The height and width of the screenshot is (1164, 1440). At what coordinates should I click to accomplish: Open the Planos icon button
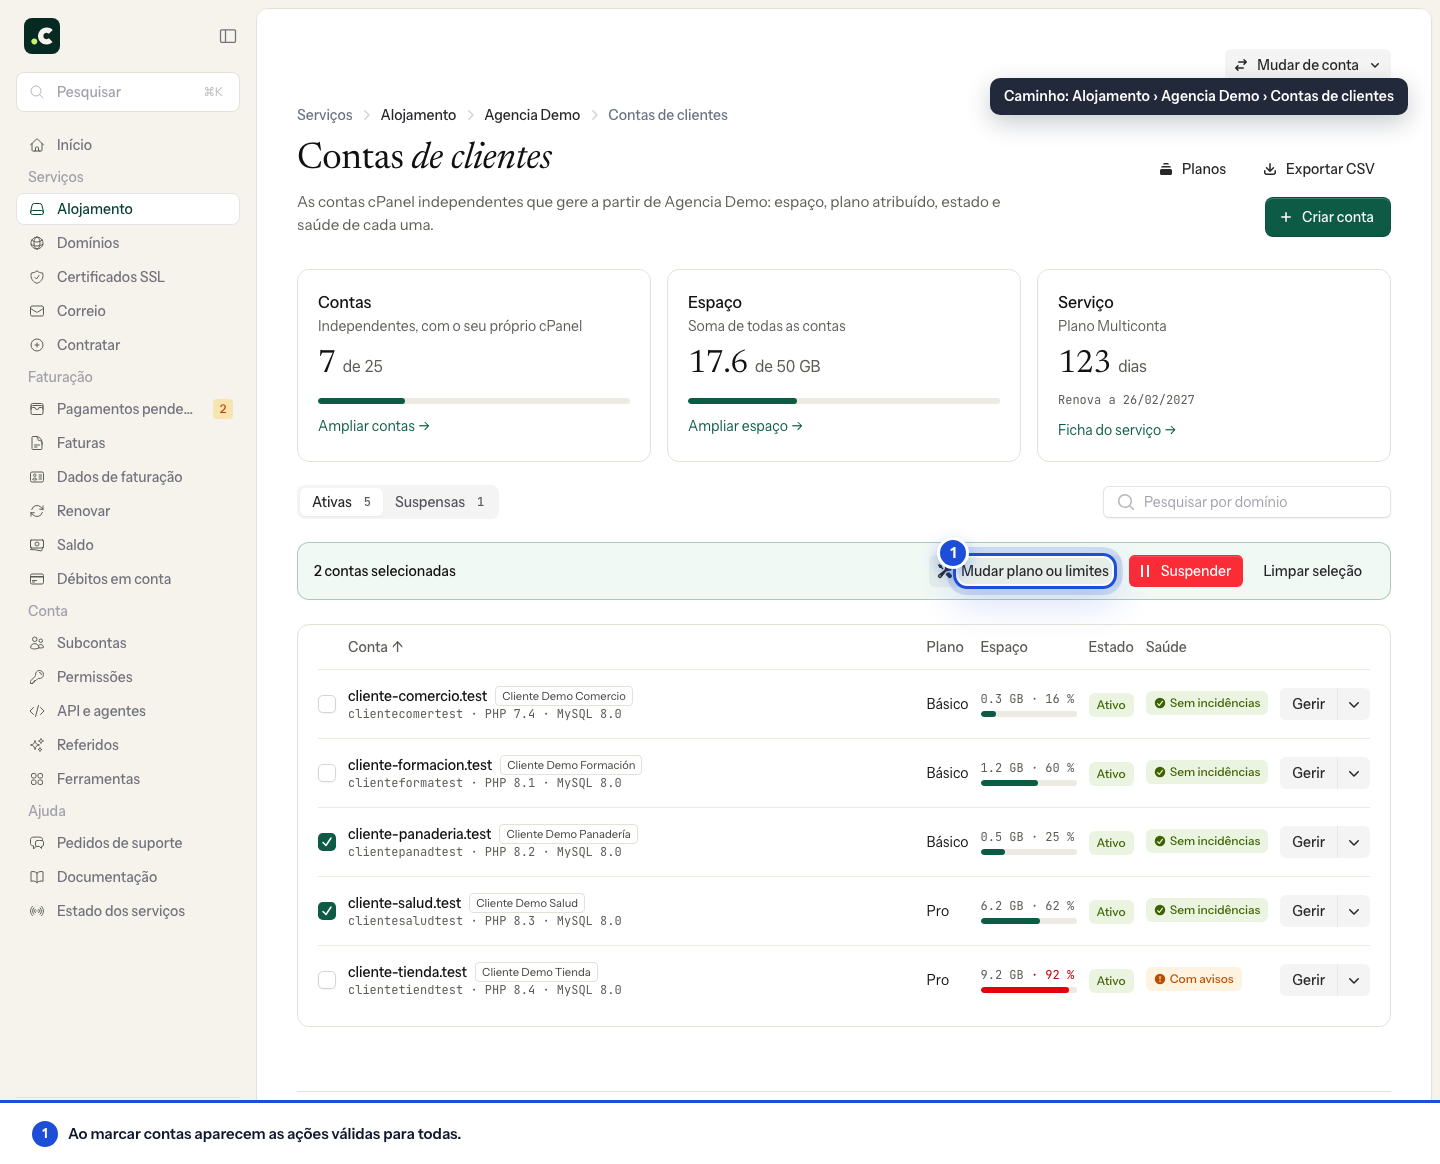[1193, 169]
